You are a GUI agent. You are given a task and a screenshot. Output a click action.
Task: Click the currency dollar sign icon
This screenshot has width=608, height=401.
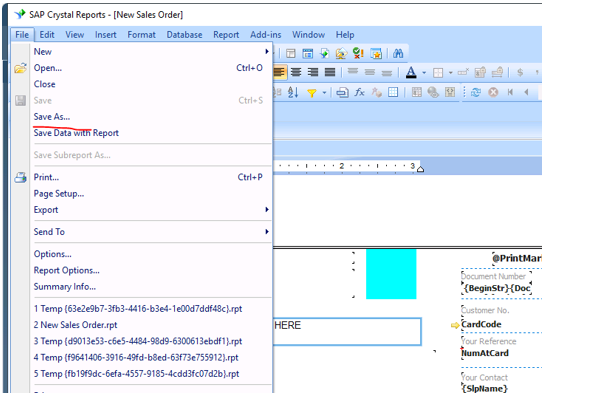pyautogui.click(x=520, y=72)
